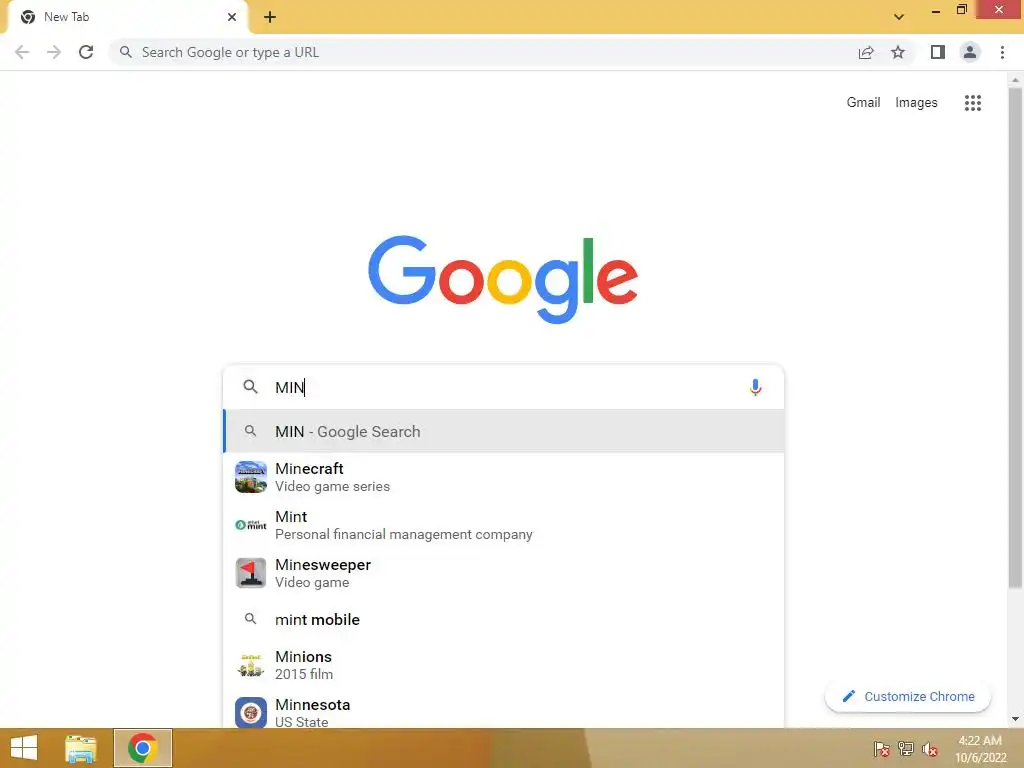Choose the Minesweeper video game suggestion
This screenshot has width=1024, height=768.
point(504,573)
